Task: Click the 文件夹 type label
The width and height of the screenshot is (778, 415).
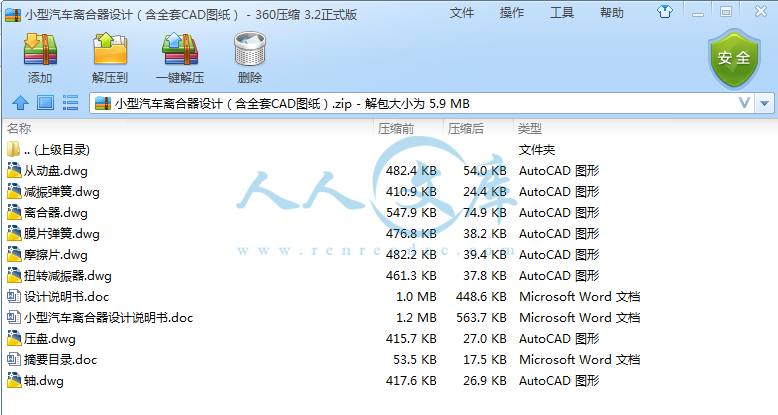Action: [x=537, y=149]
